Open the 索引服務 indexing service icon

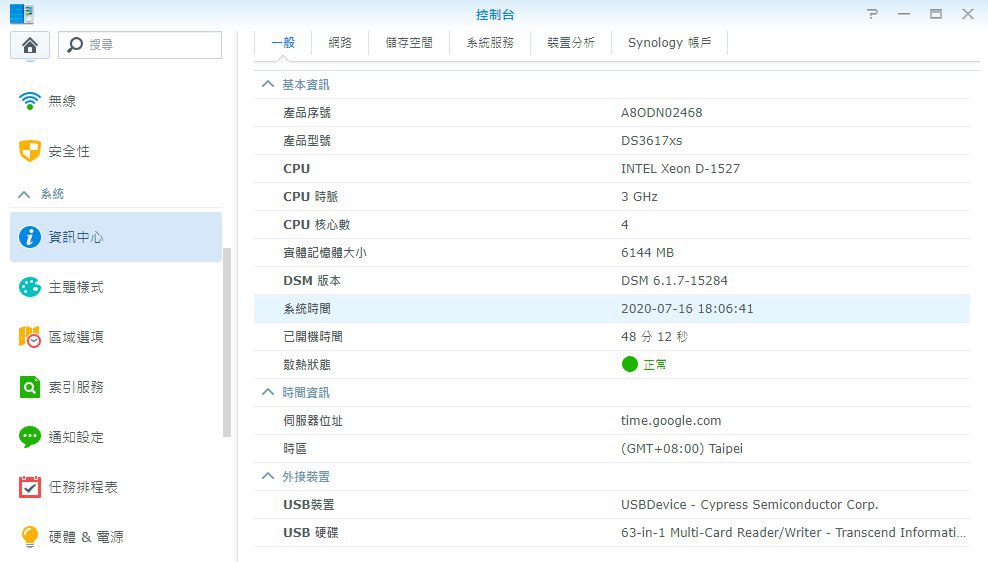coord(30,387)
